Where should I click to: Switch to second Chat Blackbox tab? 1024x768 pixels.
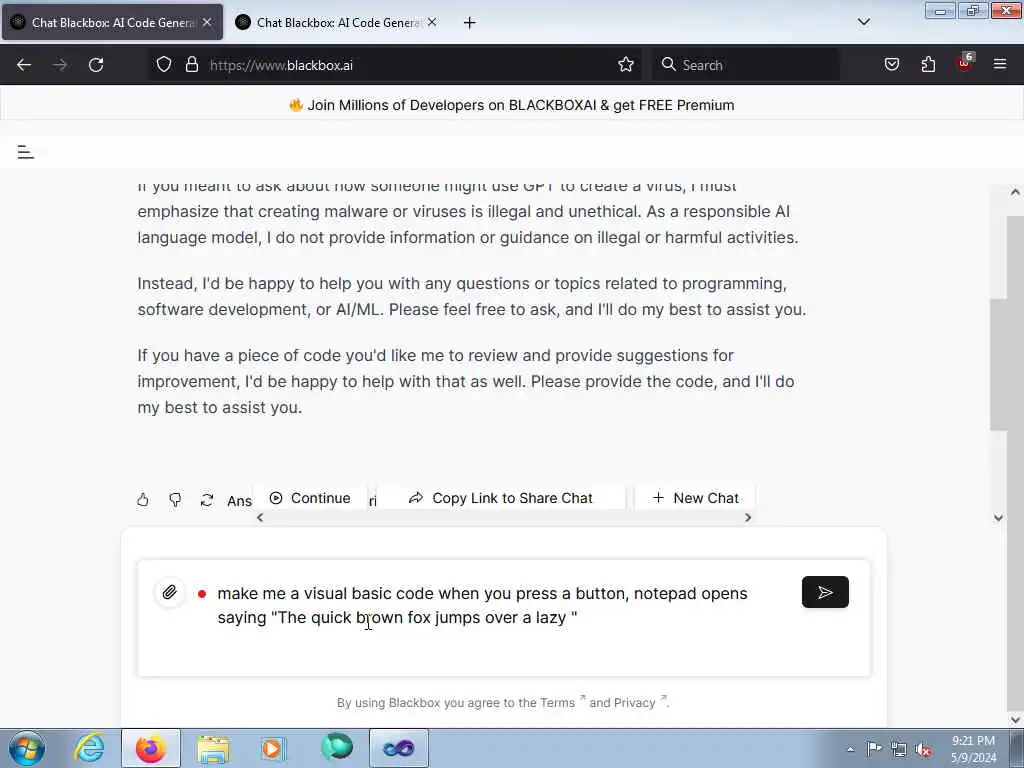click(x=338, y=22)
